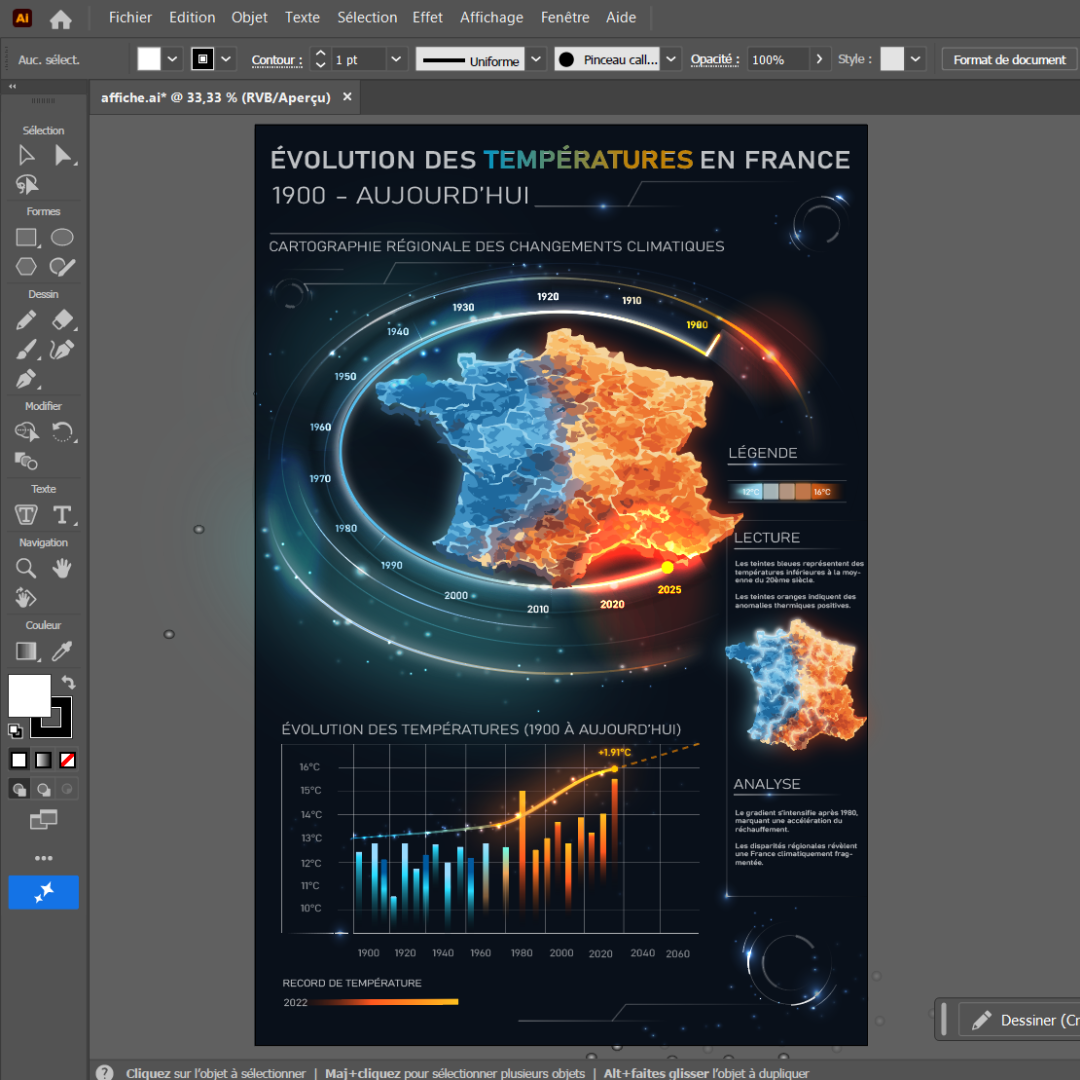Expand the Uniforme stroke profile dropdown
This screenshot has height=1080, width=1080.
coord(537,60)
